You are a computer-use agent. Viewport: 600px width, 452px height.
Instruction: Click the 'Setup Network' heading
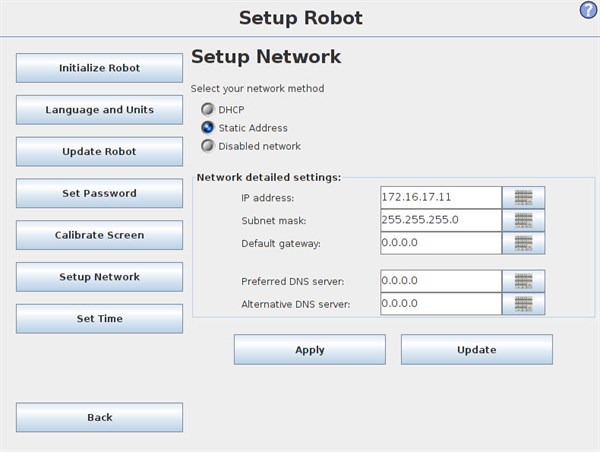(x=266, y=57)
